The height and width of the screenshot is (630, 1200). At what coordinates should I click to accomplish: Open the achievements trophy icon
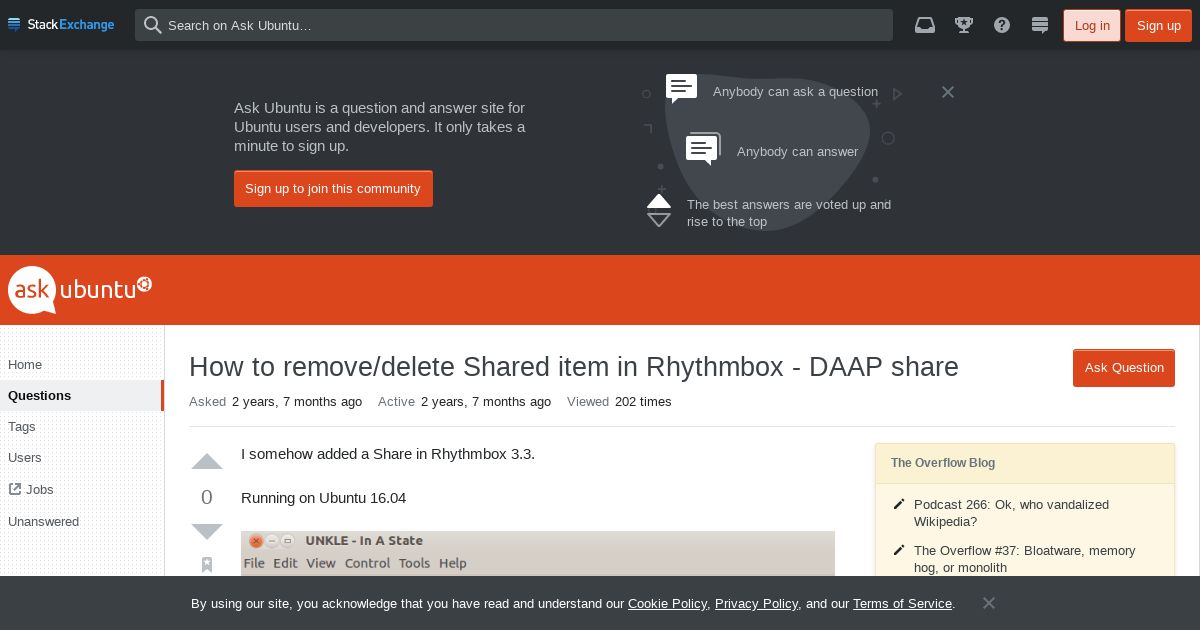coord(964,25)
